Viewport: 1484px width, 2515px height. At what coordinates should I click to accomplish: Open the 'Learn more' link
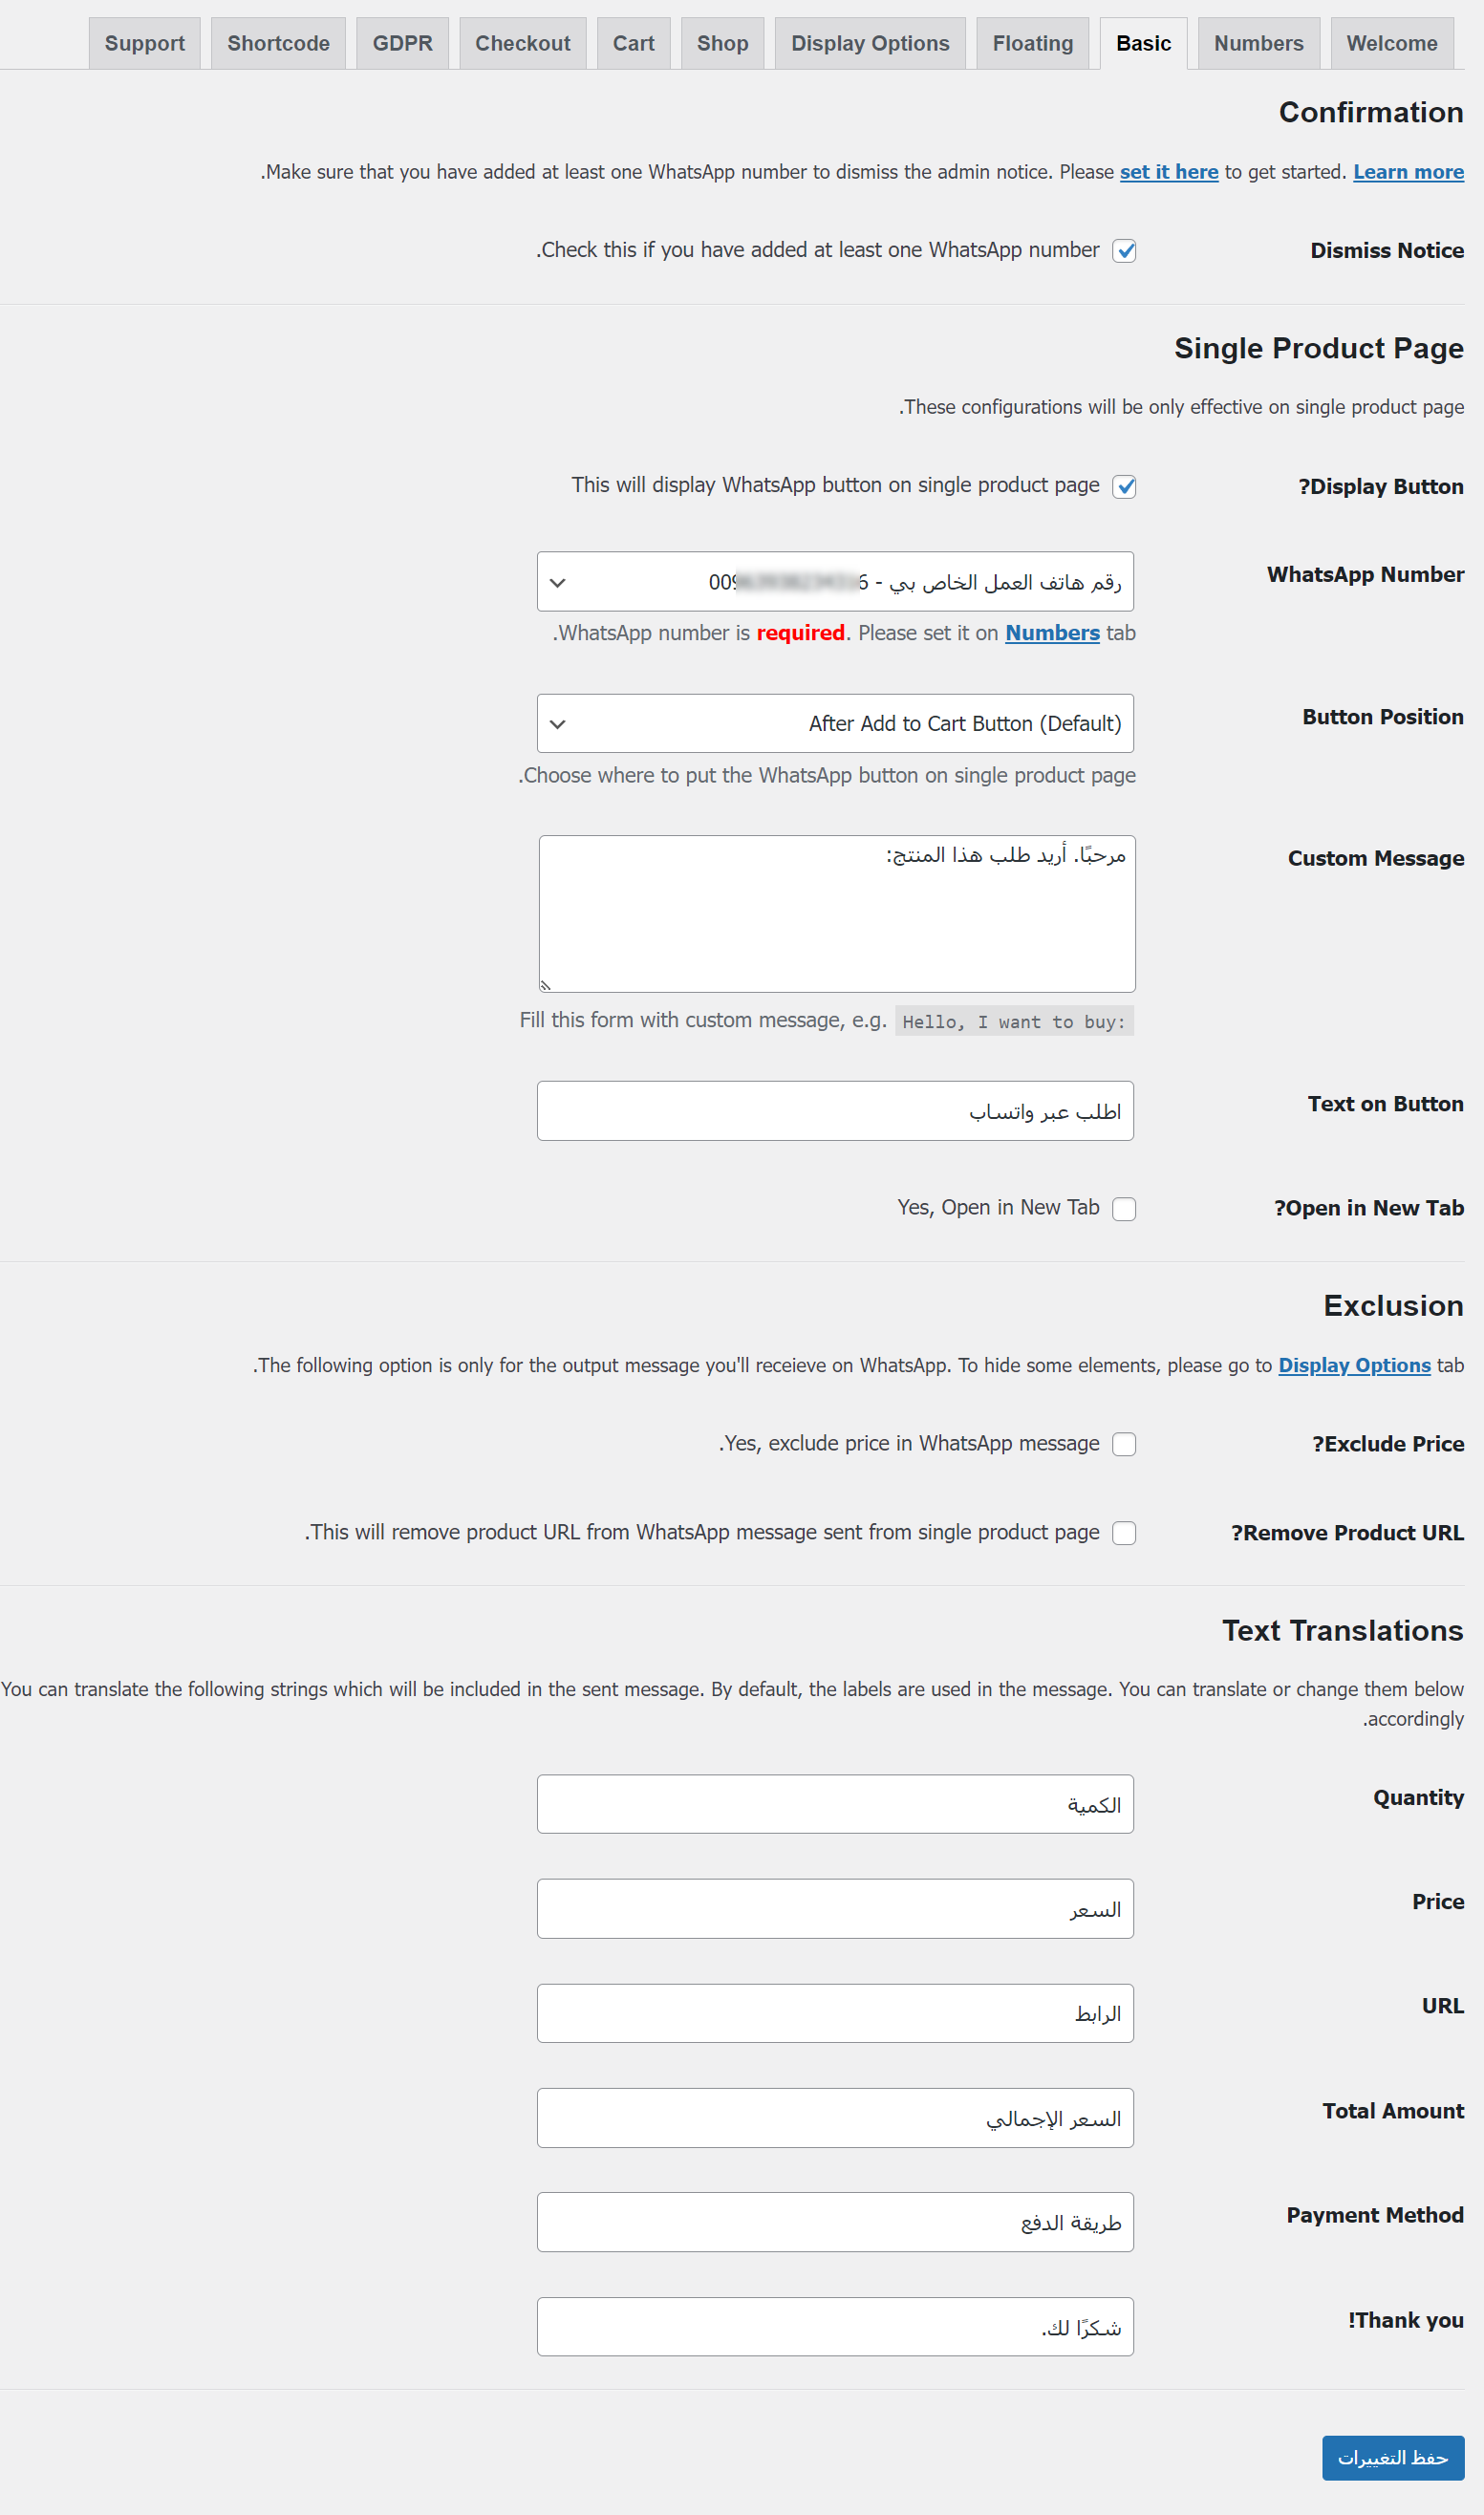(1407, 172)
